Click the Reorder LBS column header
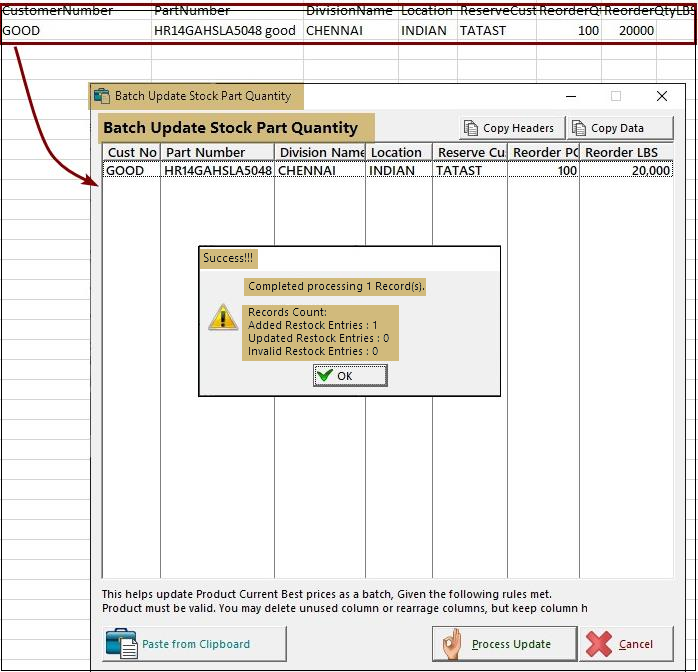This screenshot has width=698, height=672. point(626,152)
